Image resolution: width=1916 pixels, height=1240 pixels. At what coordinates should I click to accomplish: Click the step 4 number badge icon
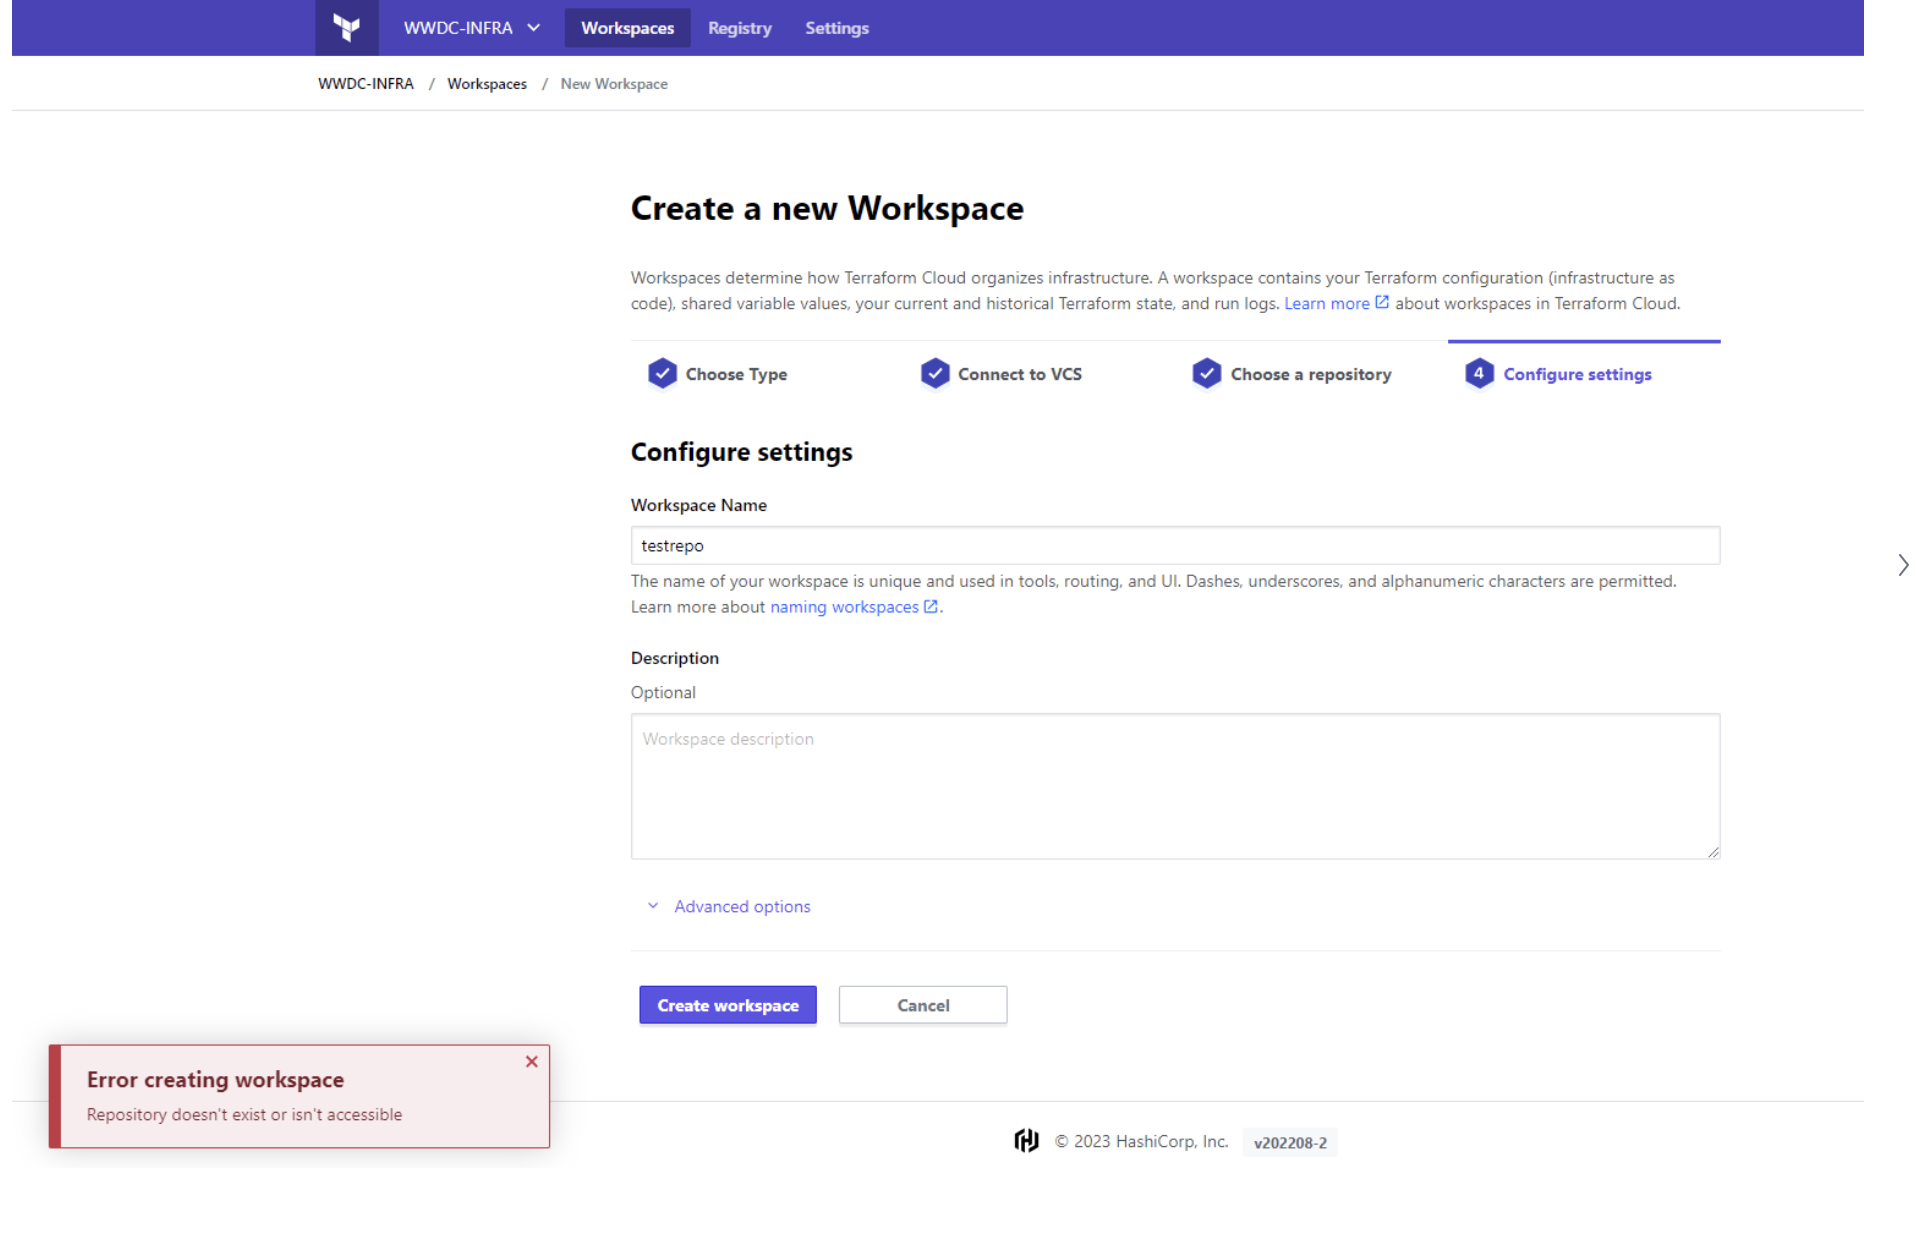[x=1478, y=374]
